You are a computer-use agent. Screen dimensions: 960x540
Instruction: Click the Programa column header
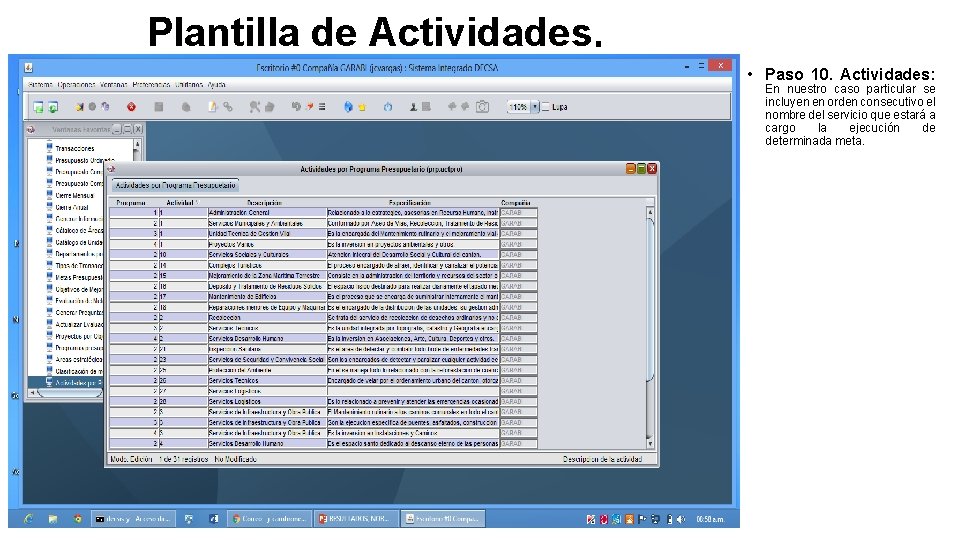[x=131, y=203]
